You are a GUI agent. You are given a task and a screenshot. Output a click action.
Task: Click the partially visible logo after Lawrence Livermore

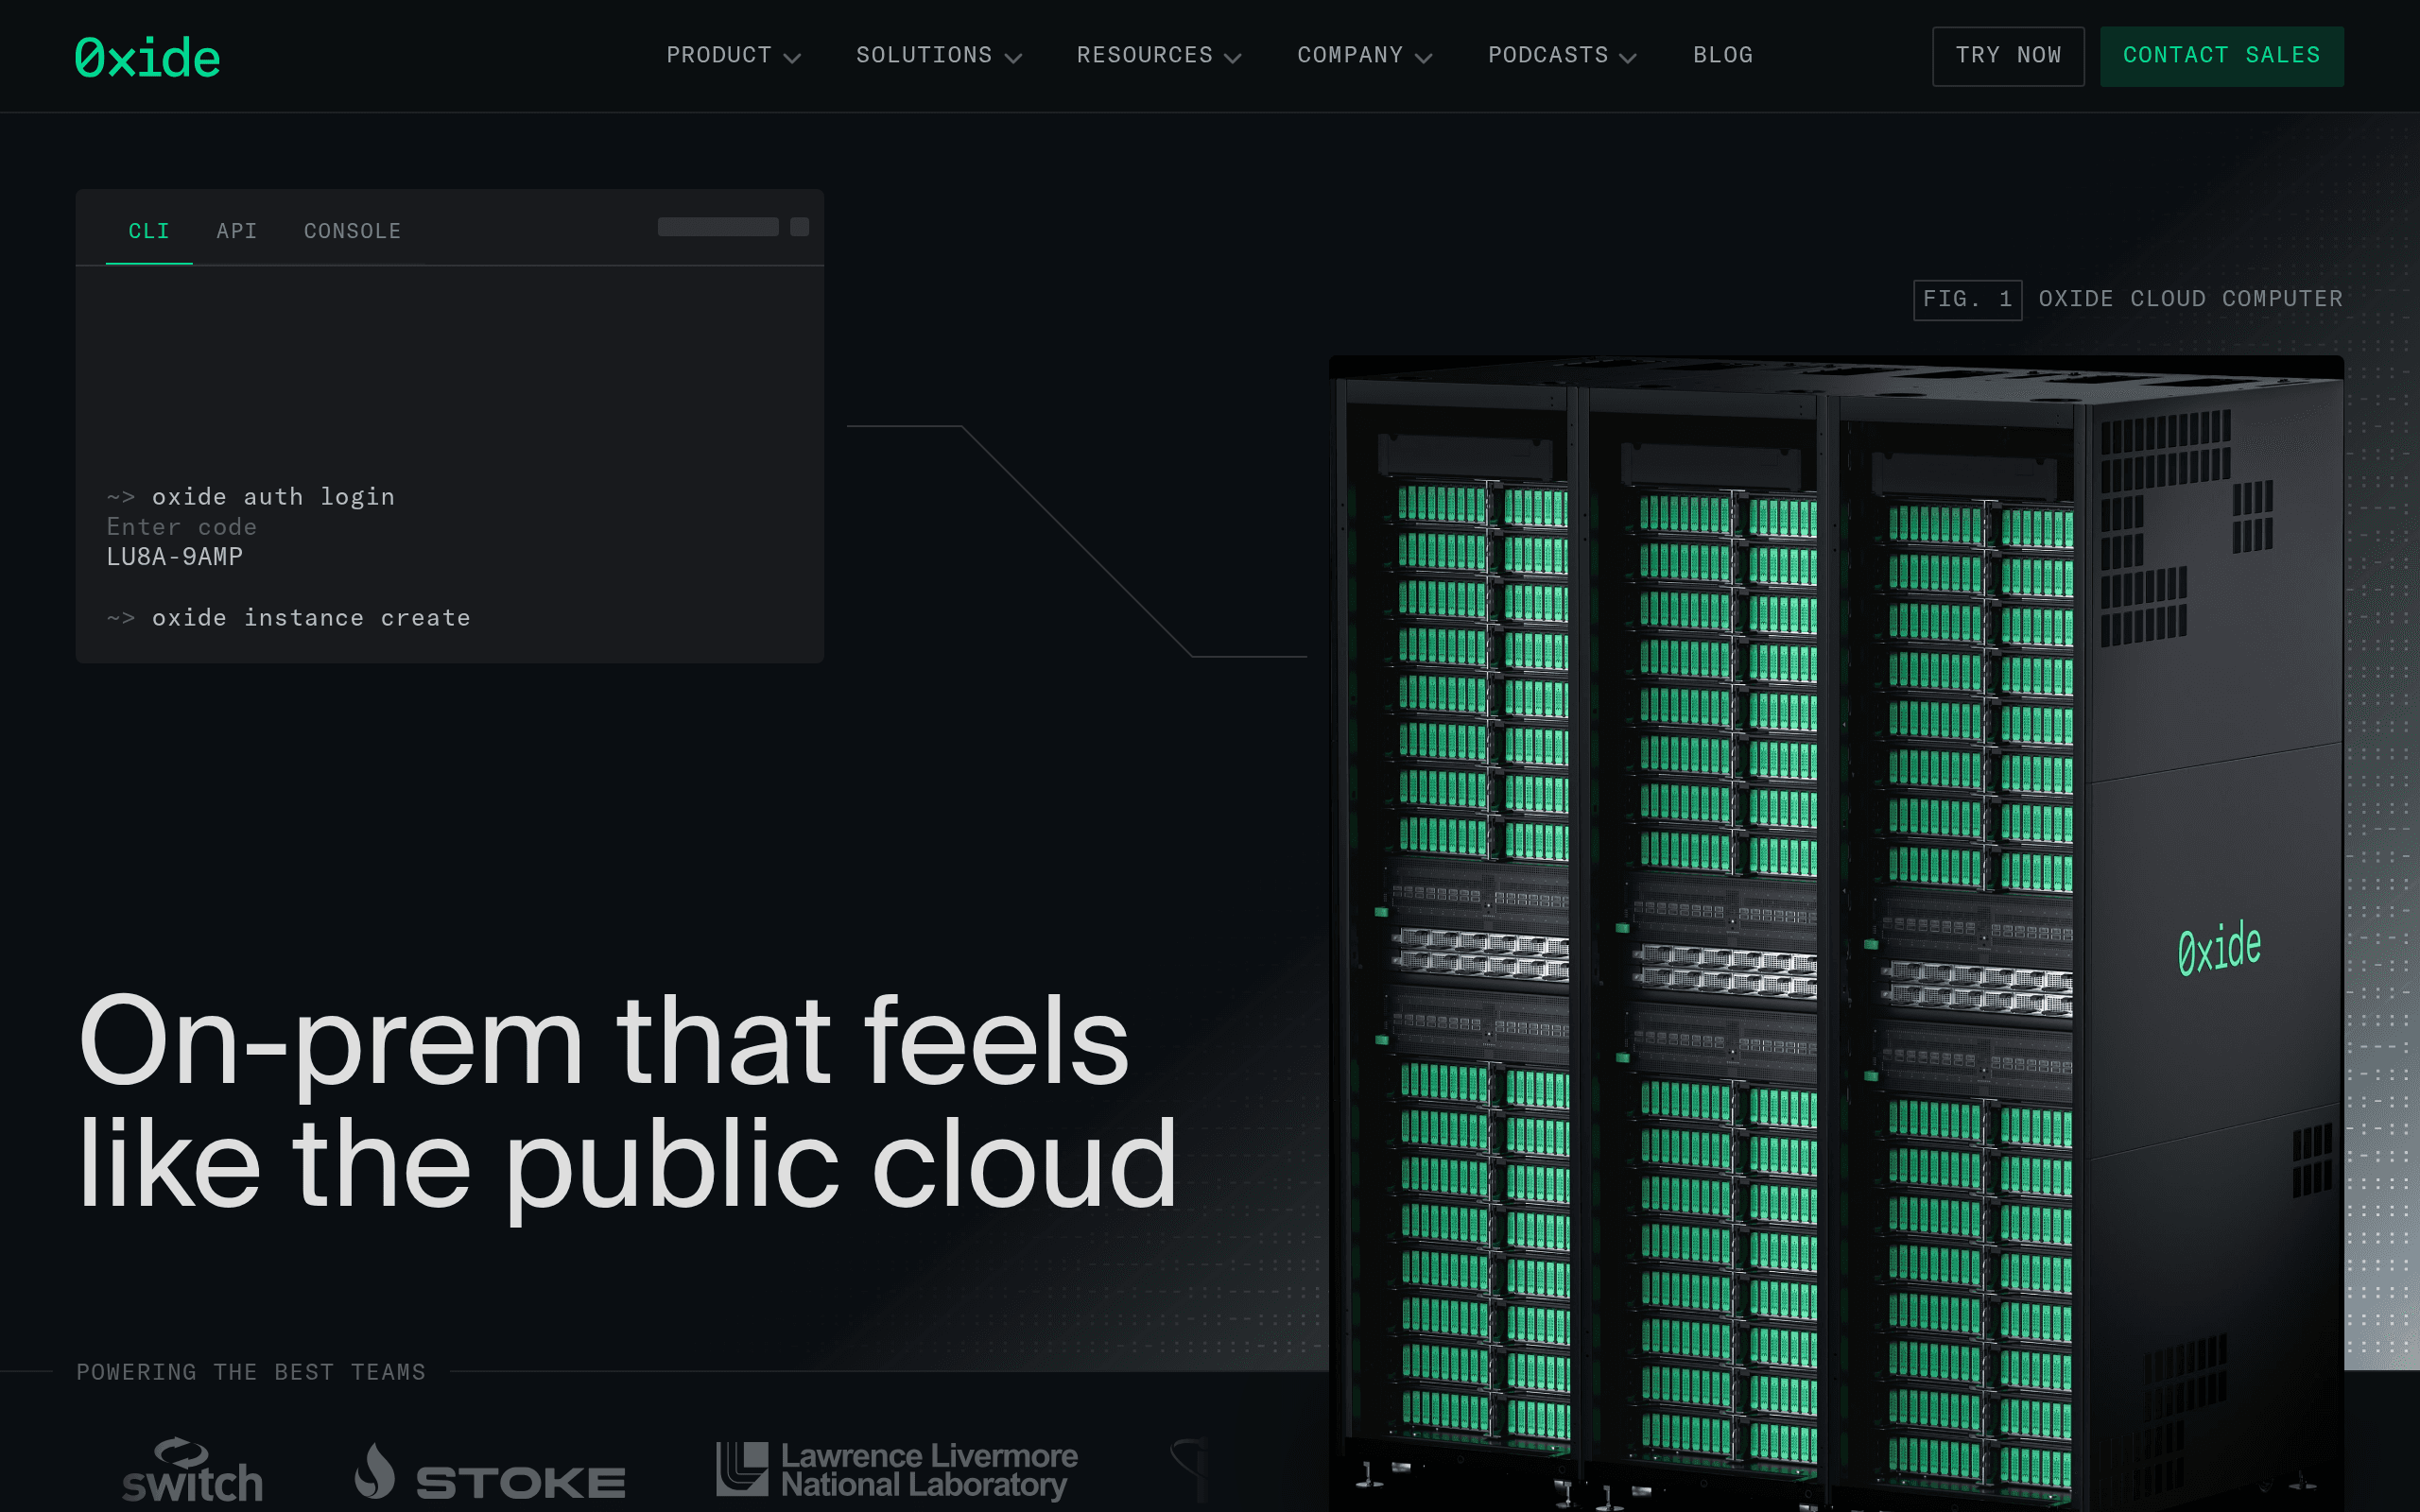pyautogui.click(x=1190, y=1470)
